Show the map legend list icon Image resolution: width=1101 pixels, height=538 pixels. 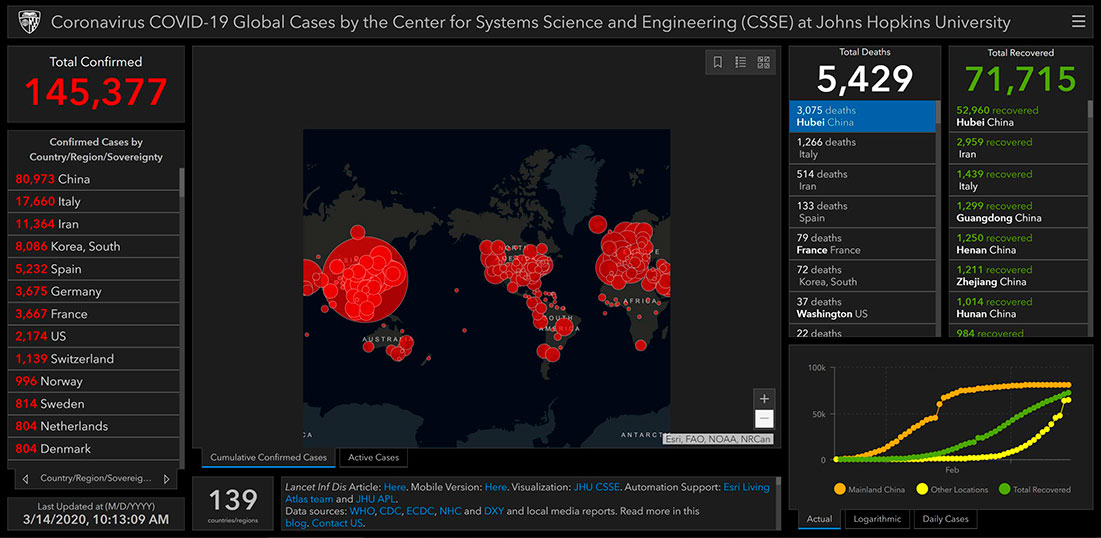(740, 63)
